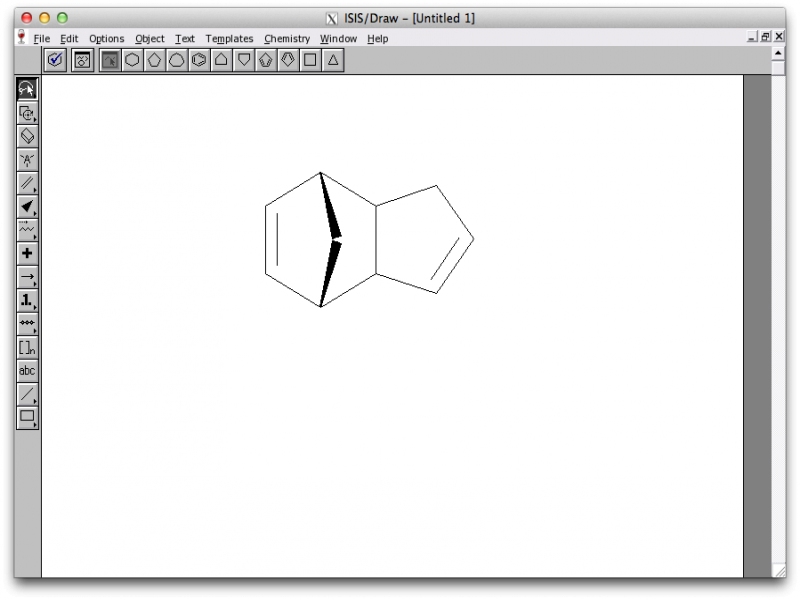Viewport: 800px width, 600px height.
Task: Select the reaction arrow tool
Action: 27,277
